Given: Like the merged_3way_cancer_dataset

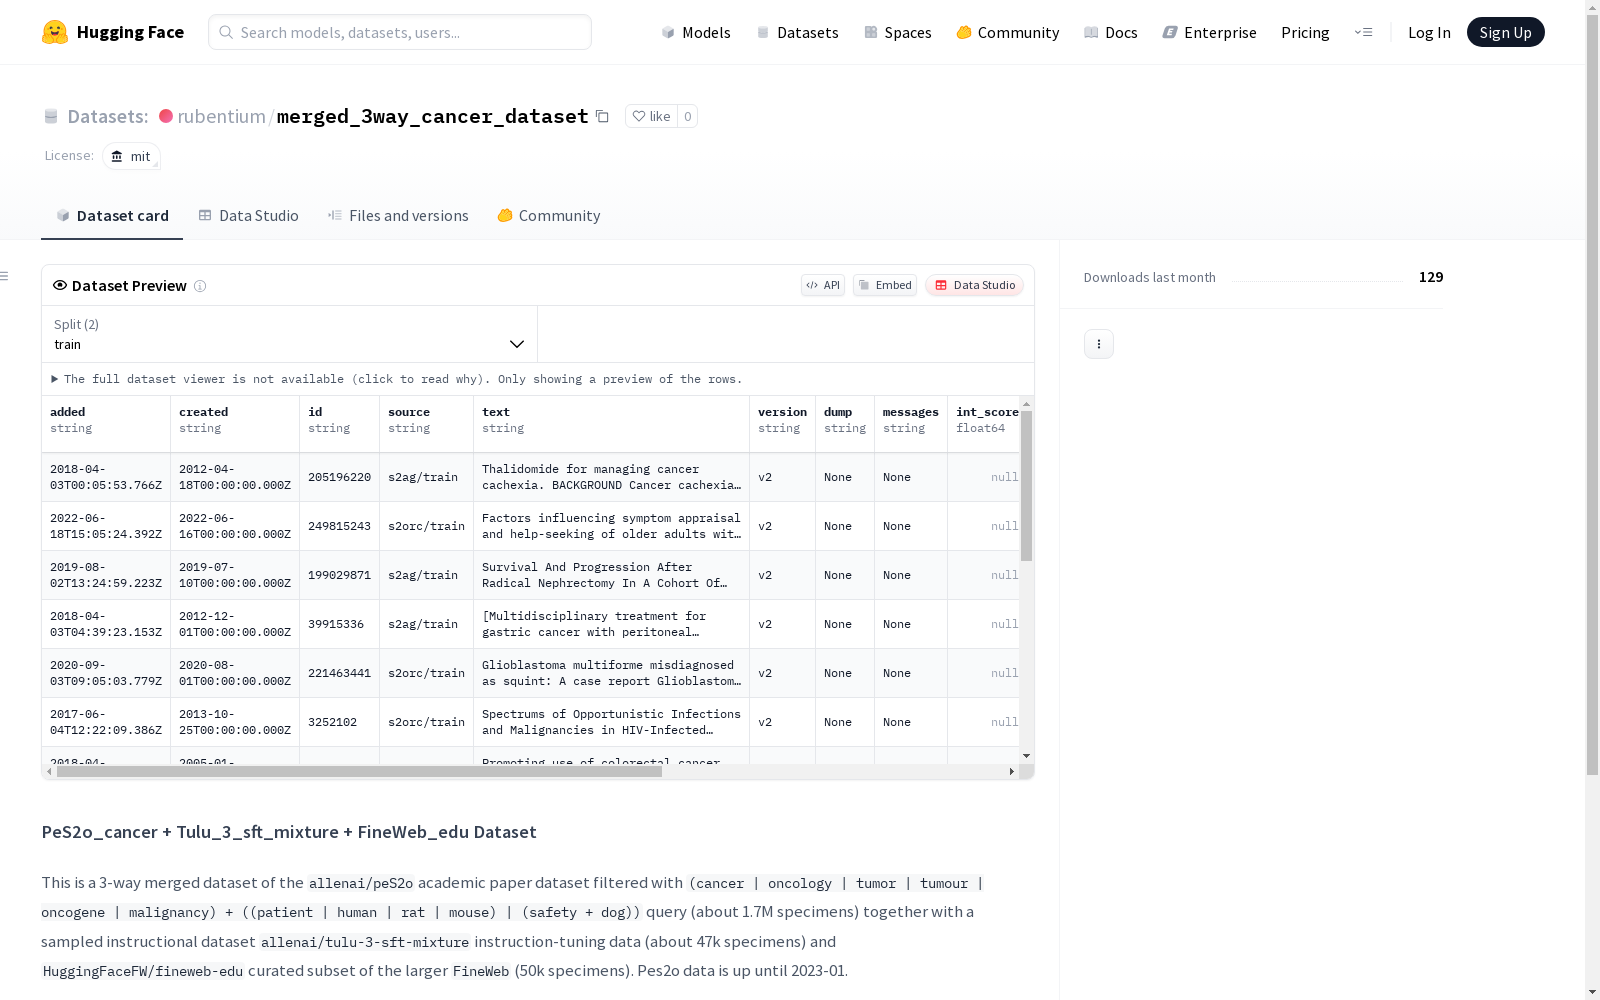Looking at the screenshot, I should point(651,116).
